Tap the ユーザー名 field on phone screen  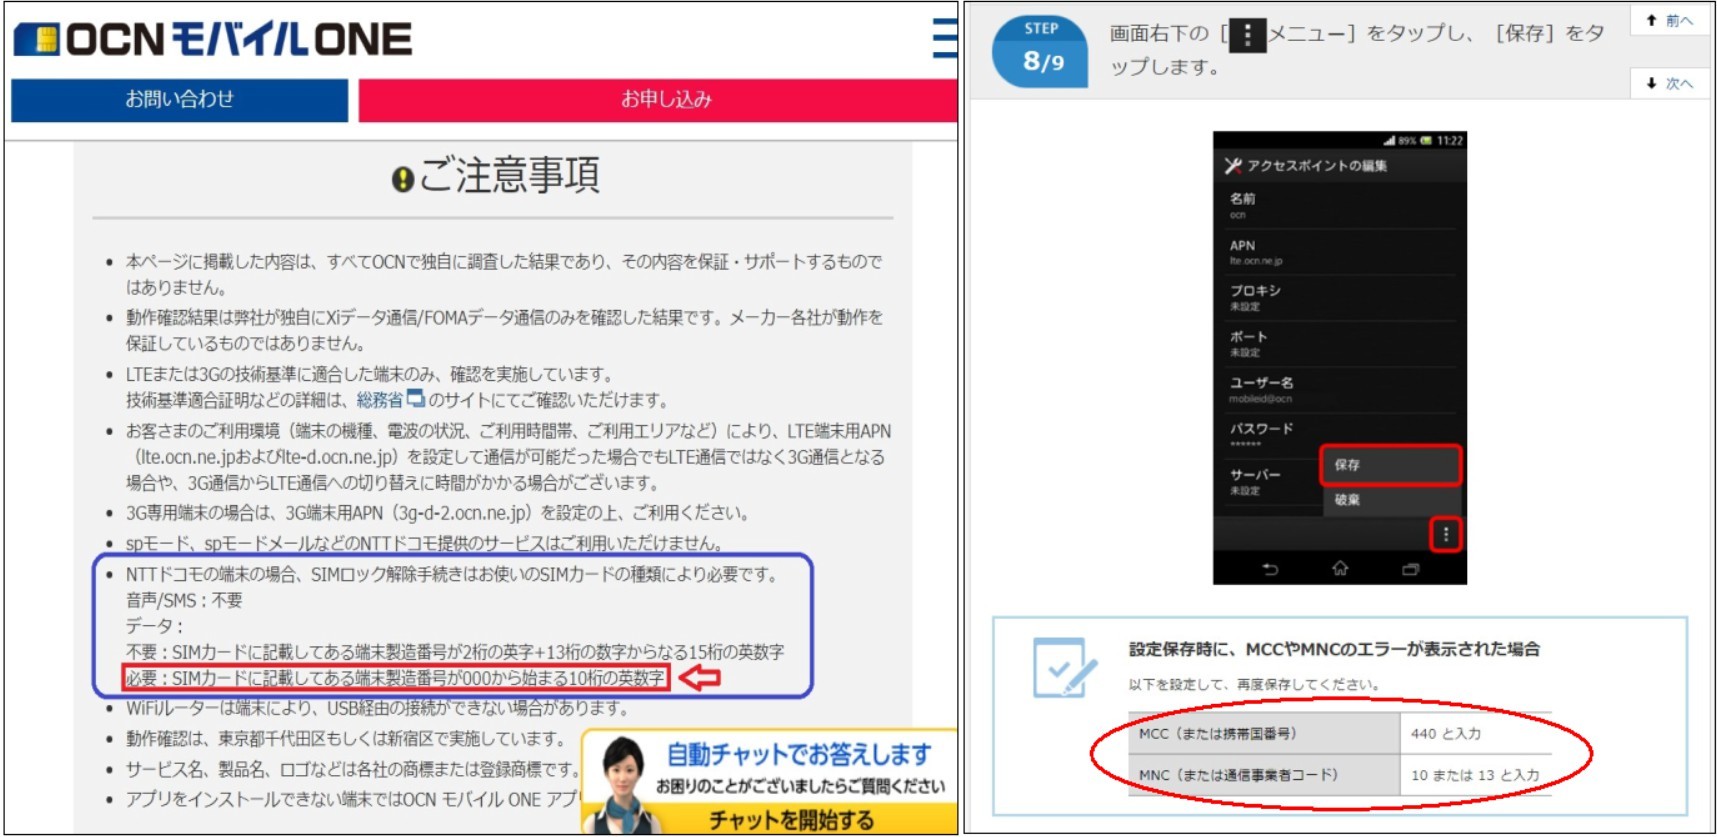click(x=1340, y=390)
